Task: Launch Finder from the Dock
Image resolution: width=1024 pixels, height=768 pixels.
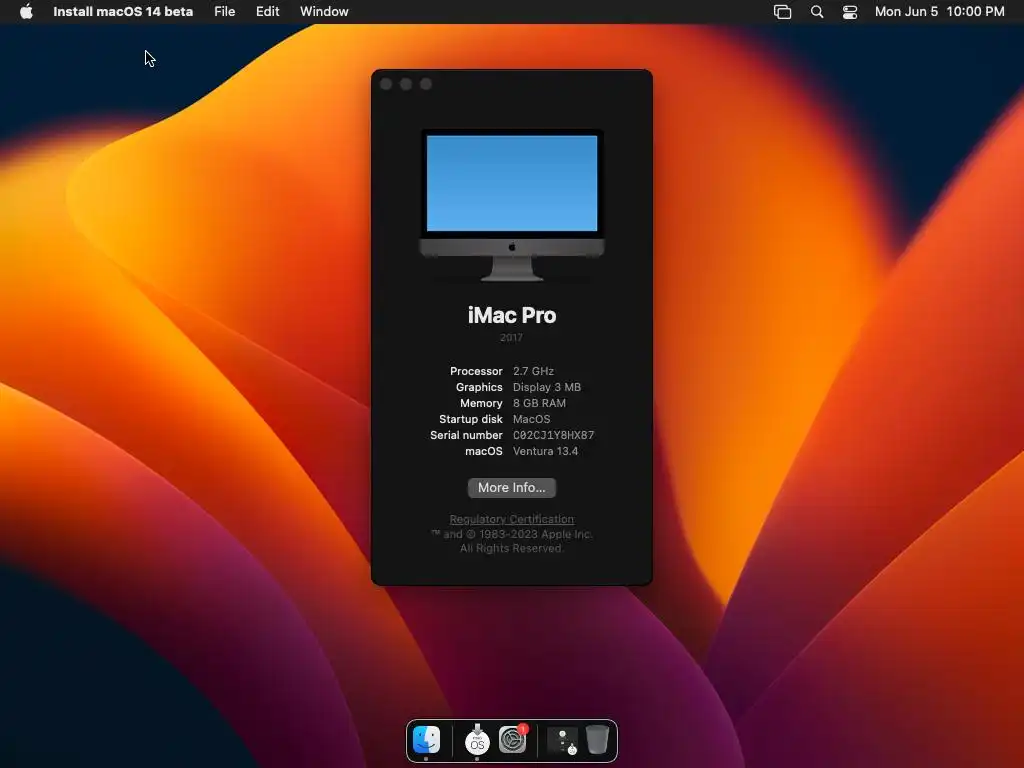Action: click(x=426, y=740)
